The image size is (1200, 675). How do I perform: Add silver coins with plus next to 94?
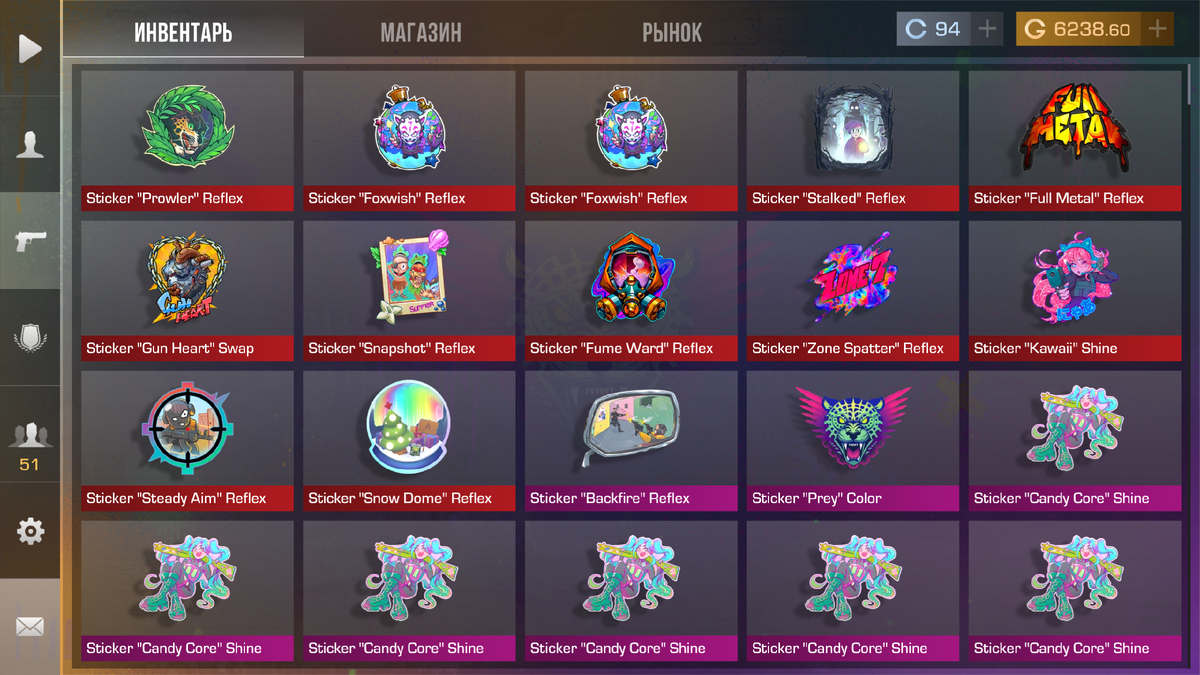pyautogui.click(x=987, y=29)
